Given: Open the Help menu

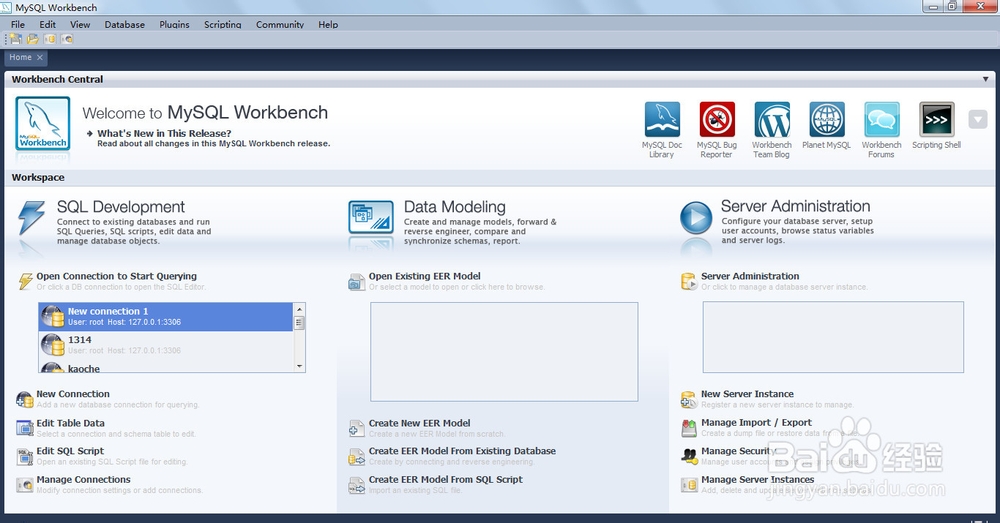Looking at the screenshot, I should (328, 24).
